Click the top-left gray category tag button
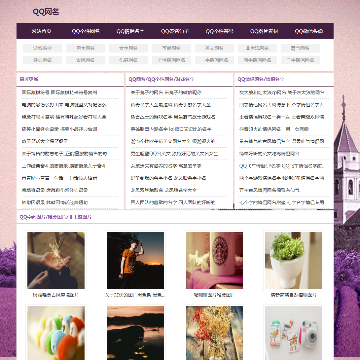This screenshot has height=360, width=360. [42, 48]
